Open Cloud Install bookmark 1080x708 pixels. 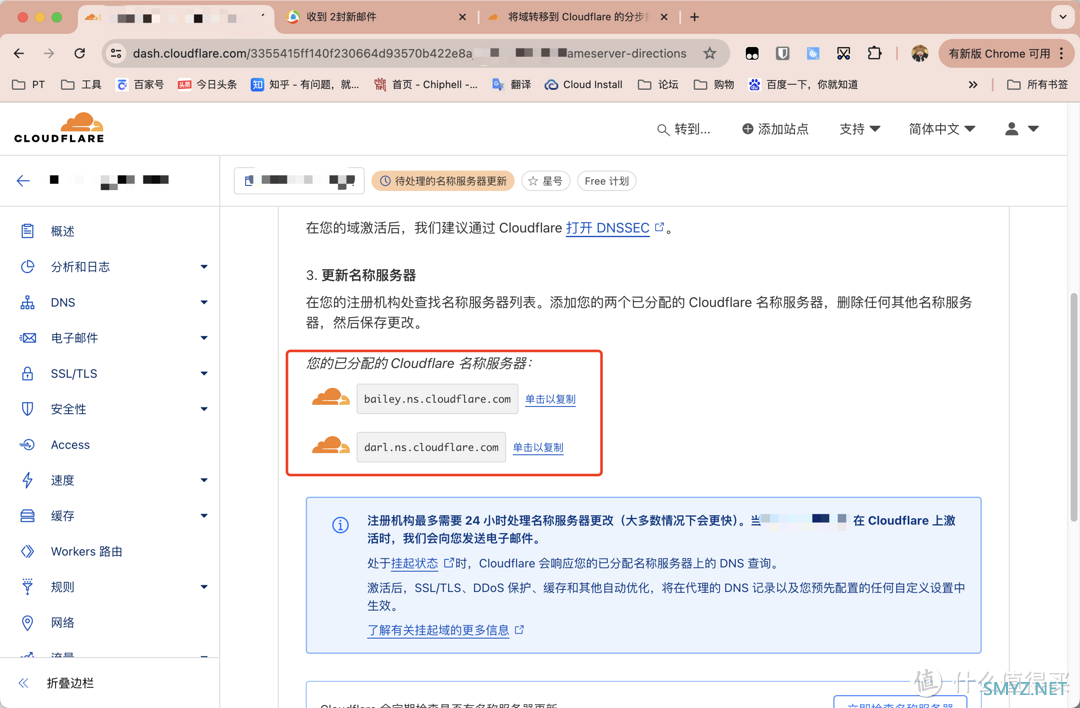(583, 85)
